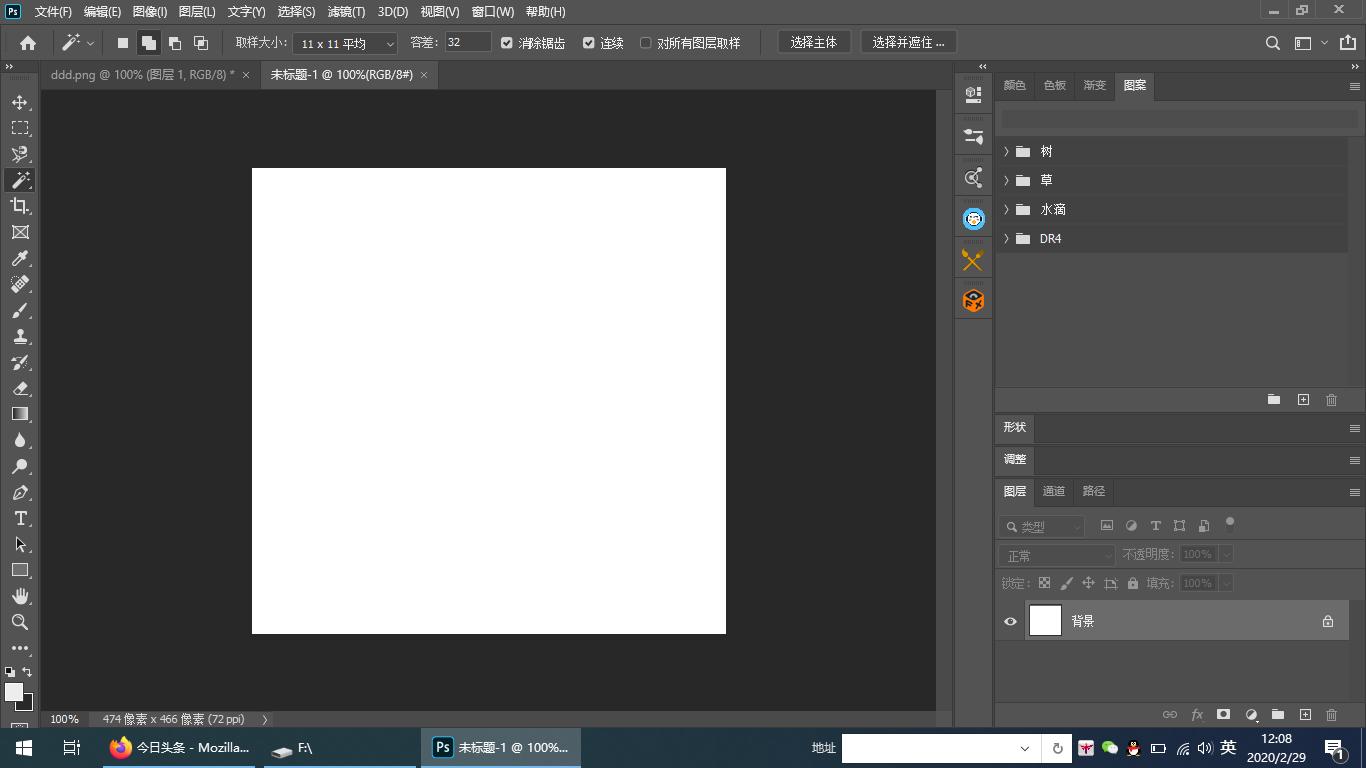Select the Horizontal Type tool
1366x768 pixels.
click(20, 518)
